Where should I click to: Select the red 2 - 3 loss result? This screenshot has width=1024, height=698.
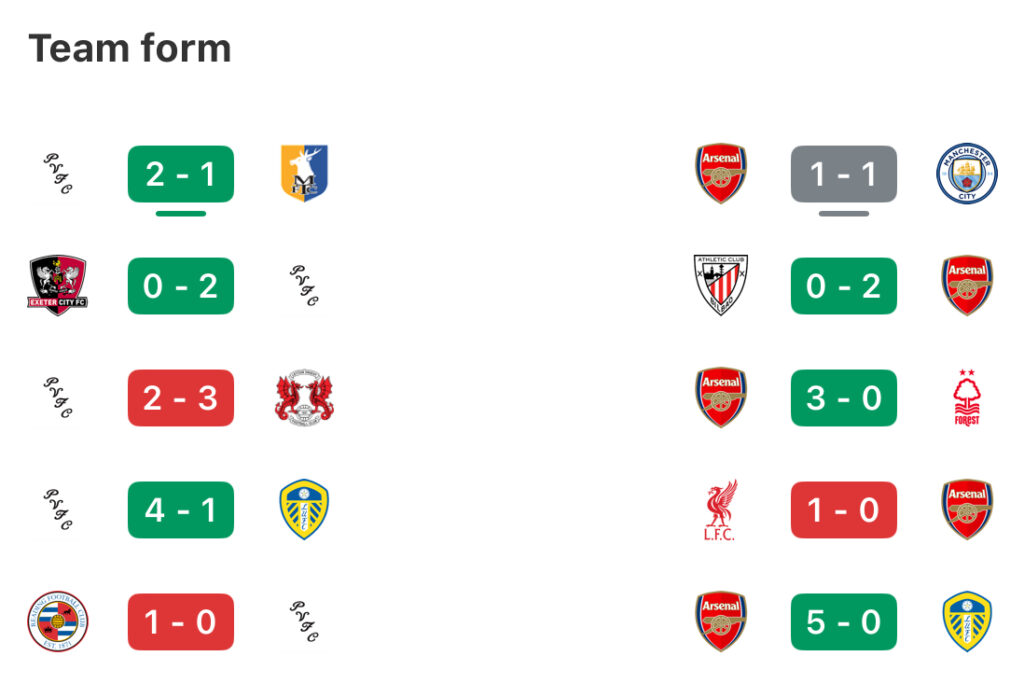click(181, 398)
